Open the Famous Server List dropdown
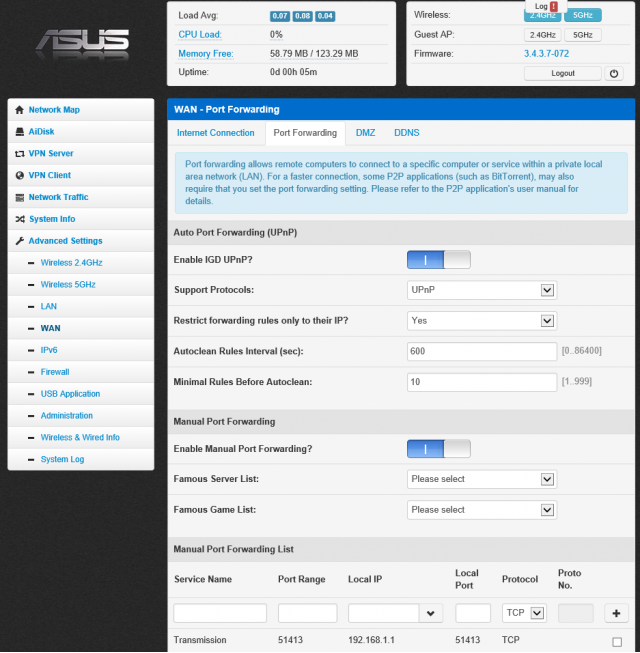Viewport: 640px width, 653px height. coord(482,479)
